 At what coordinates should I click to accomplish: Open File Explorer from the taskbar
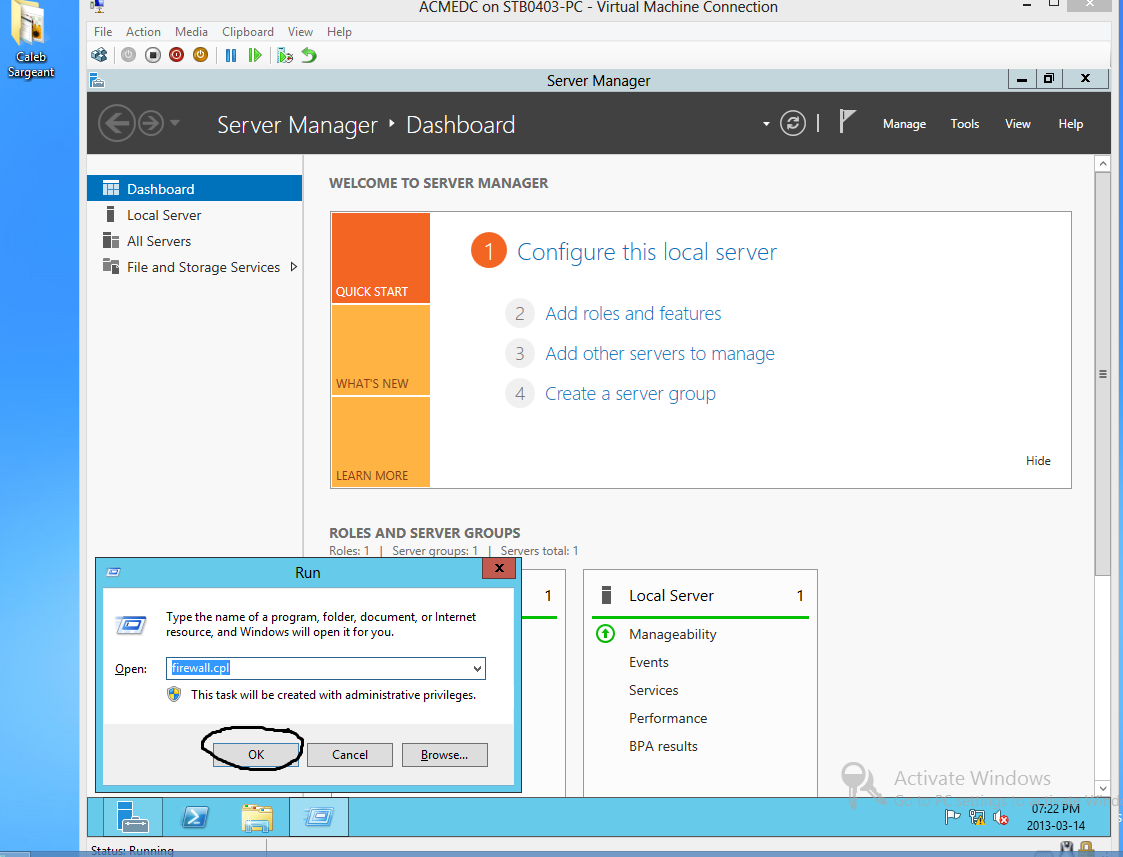point(257,817)
